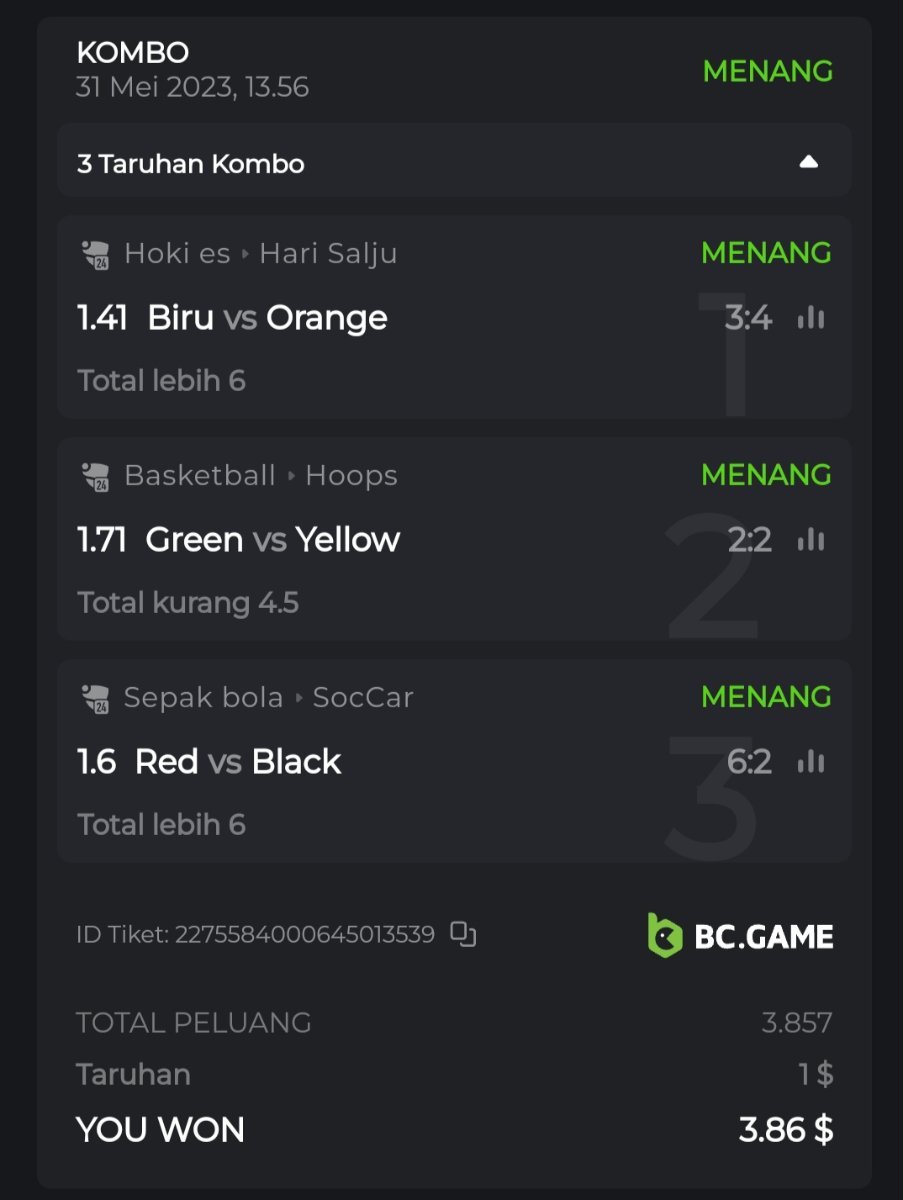
Task: Open the Biru vs Orange match
Action: (267, 318)
